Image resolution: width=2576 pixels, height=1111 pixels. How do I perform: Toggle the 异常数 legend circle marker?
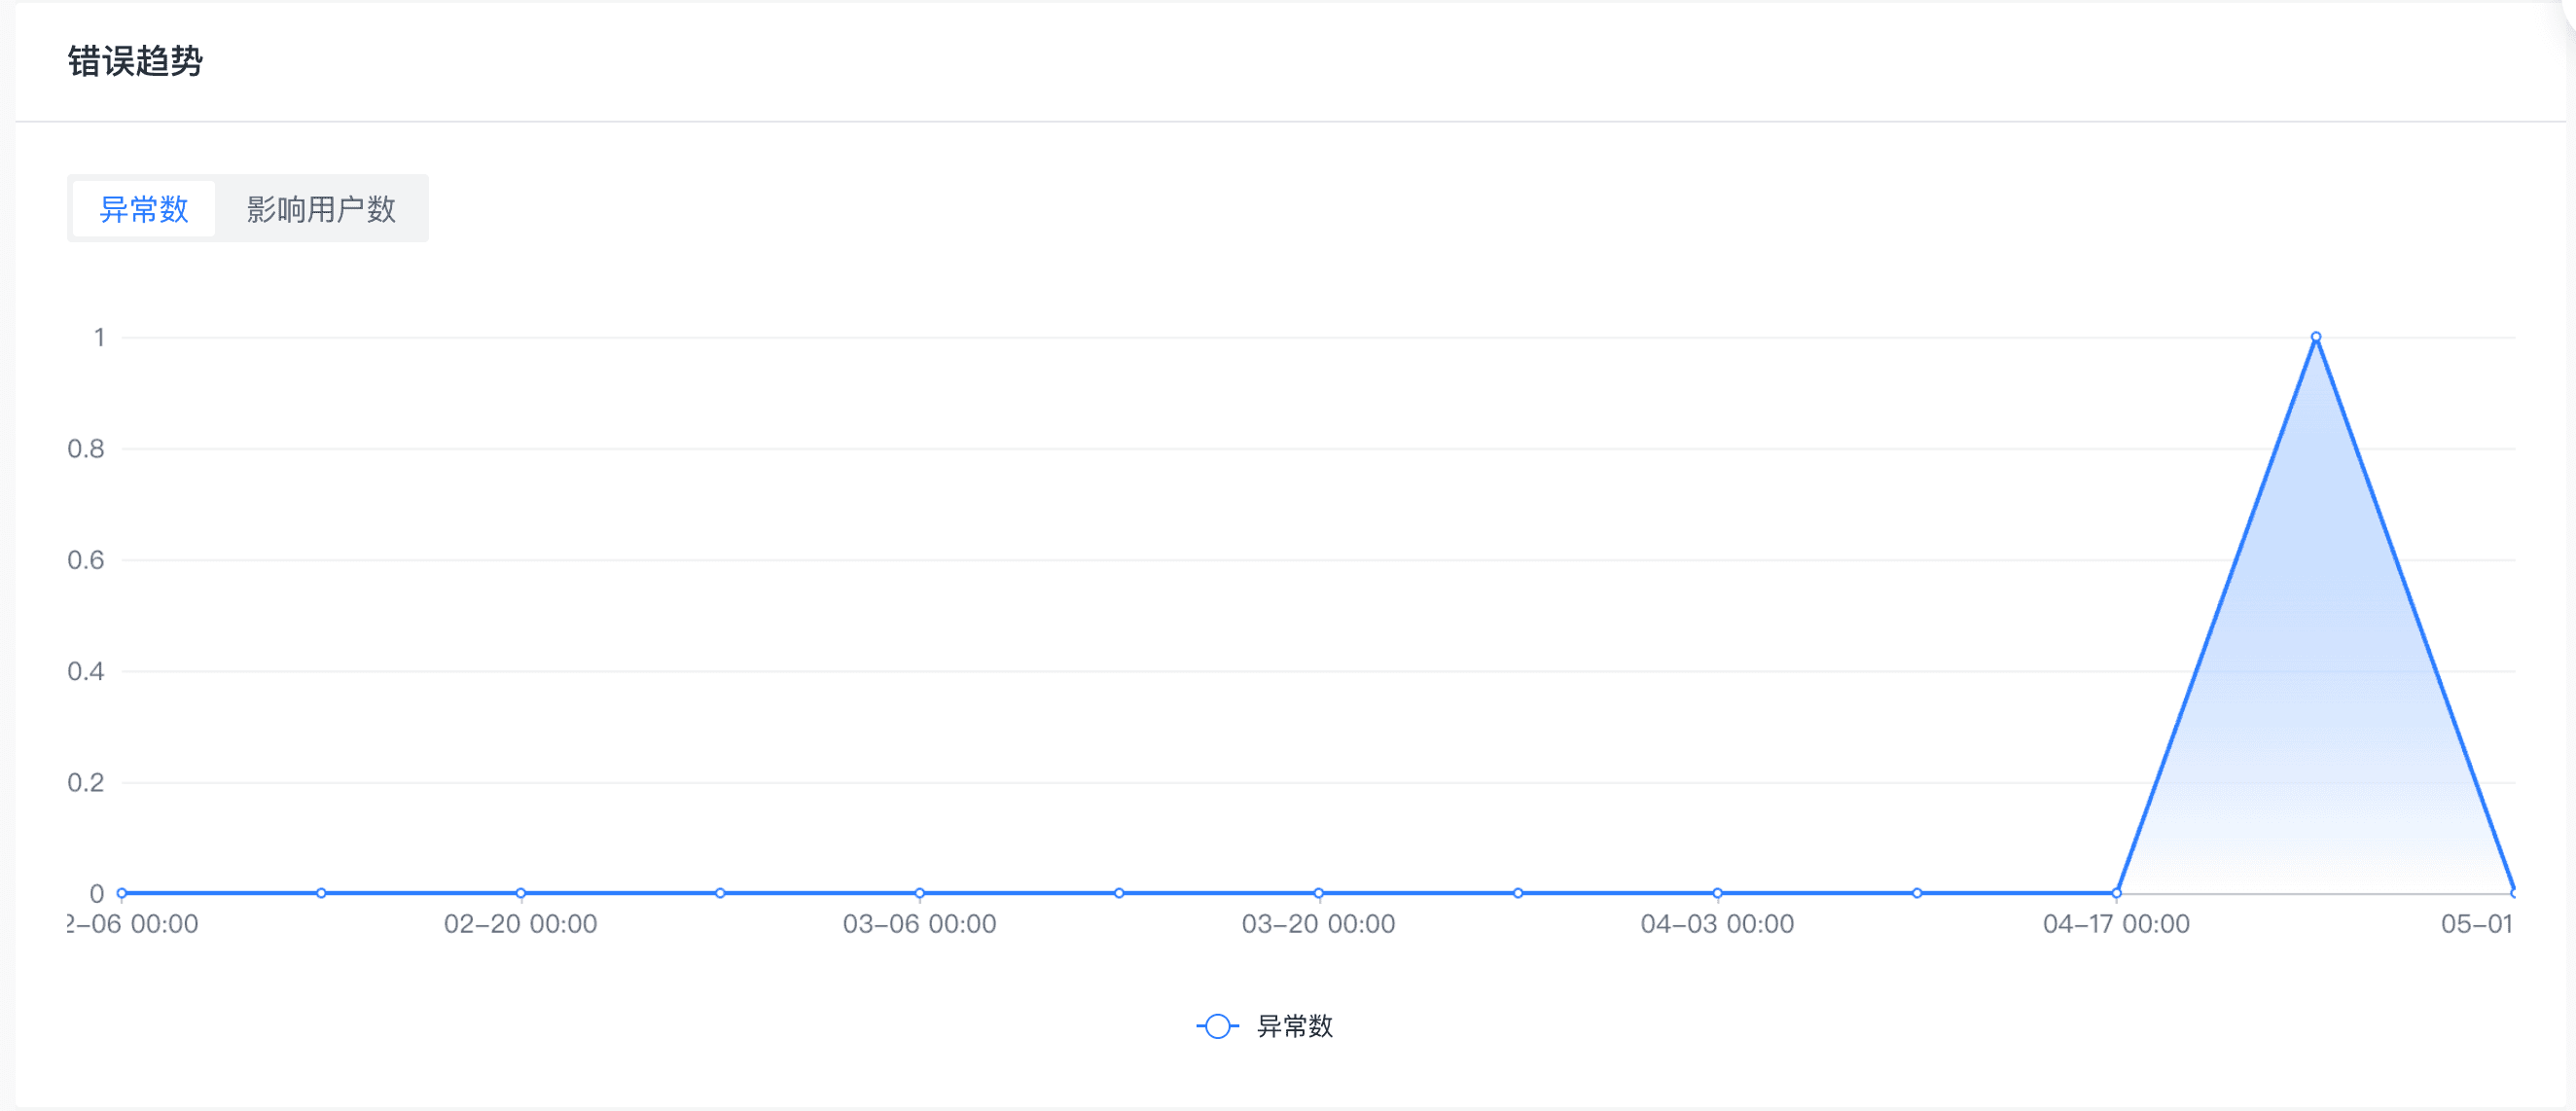point(1217,1026)
